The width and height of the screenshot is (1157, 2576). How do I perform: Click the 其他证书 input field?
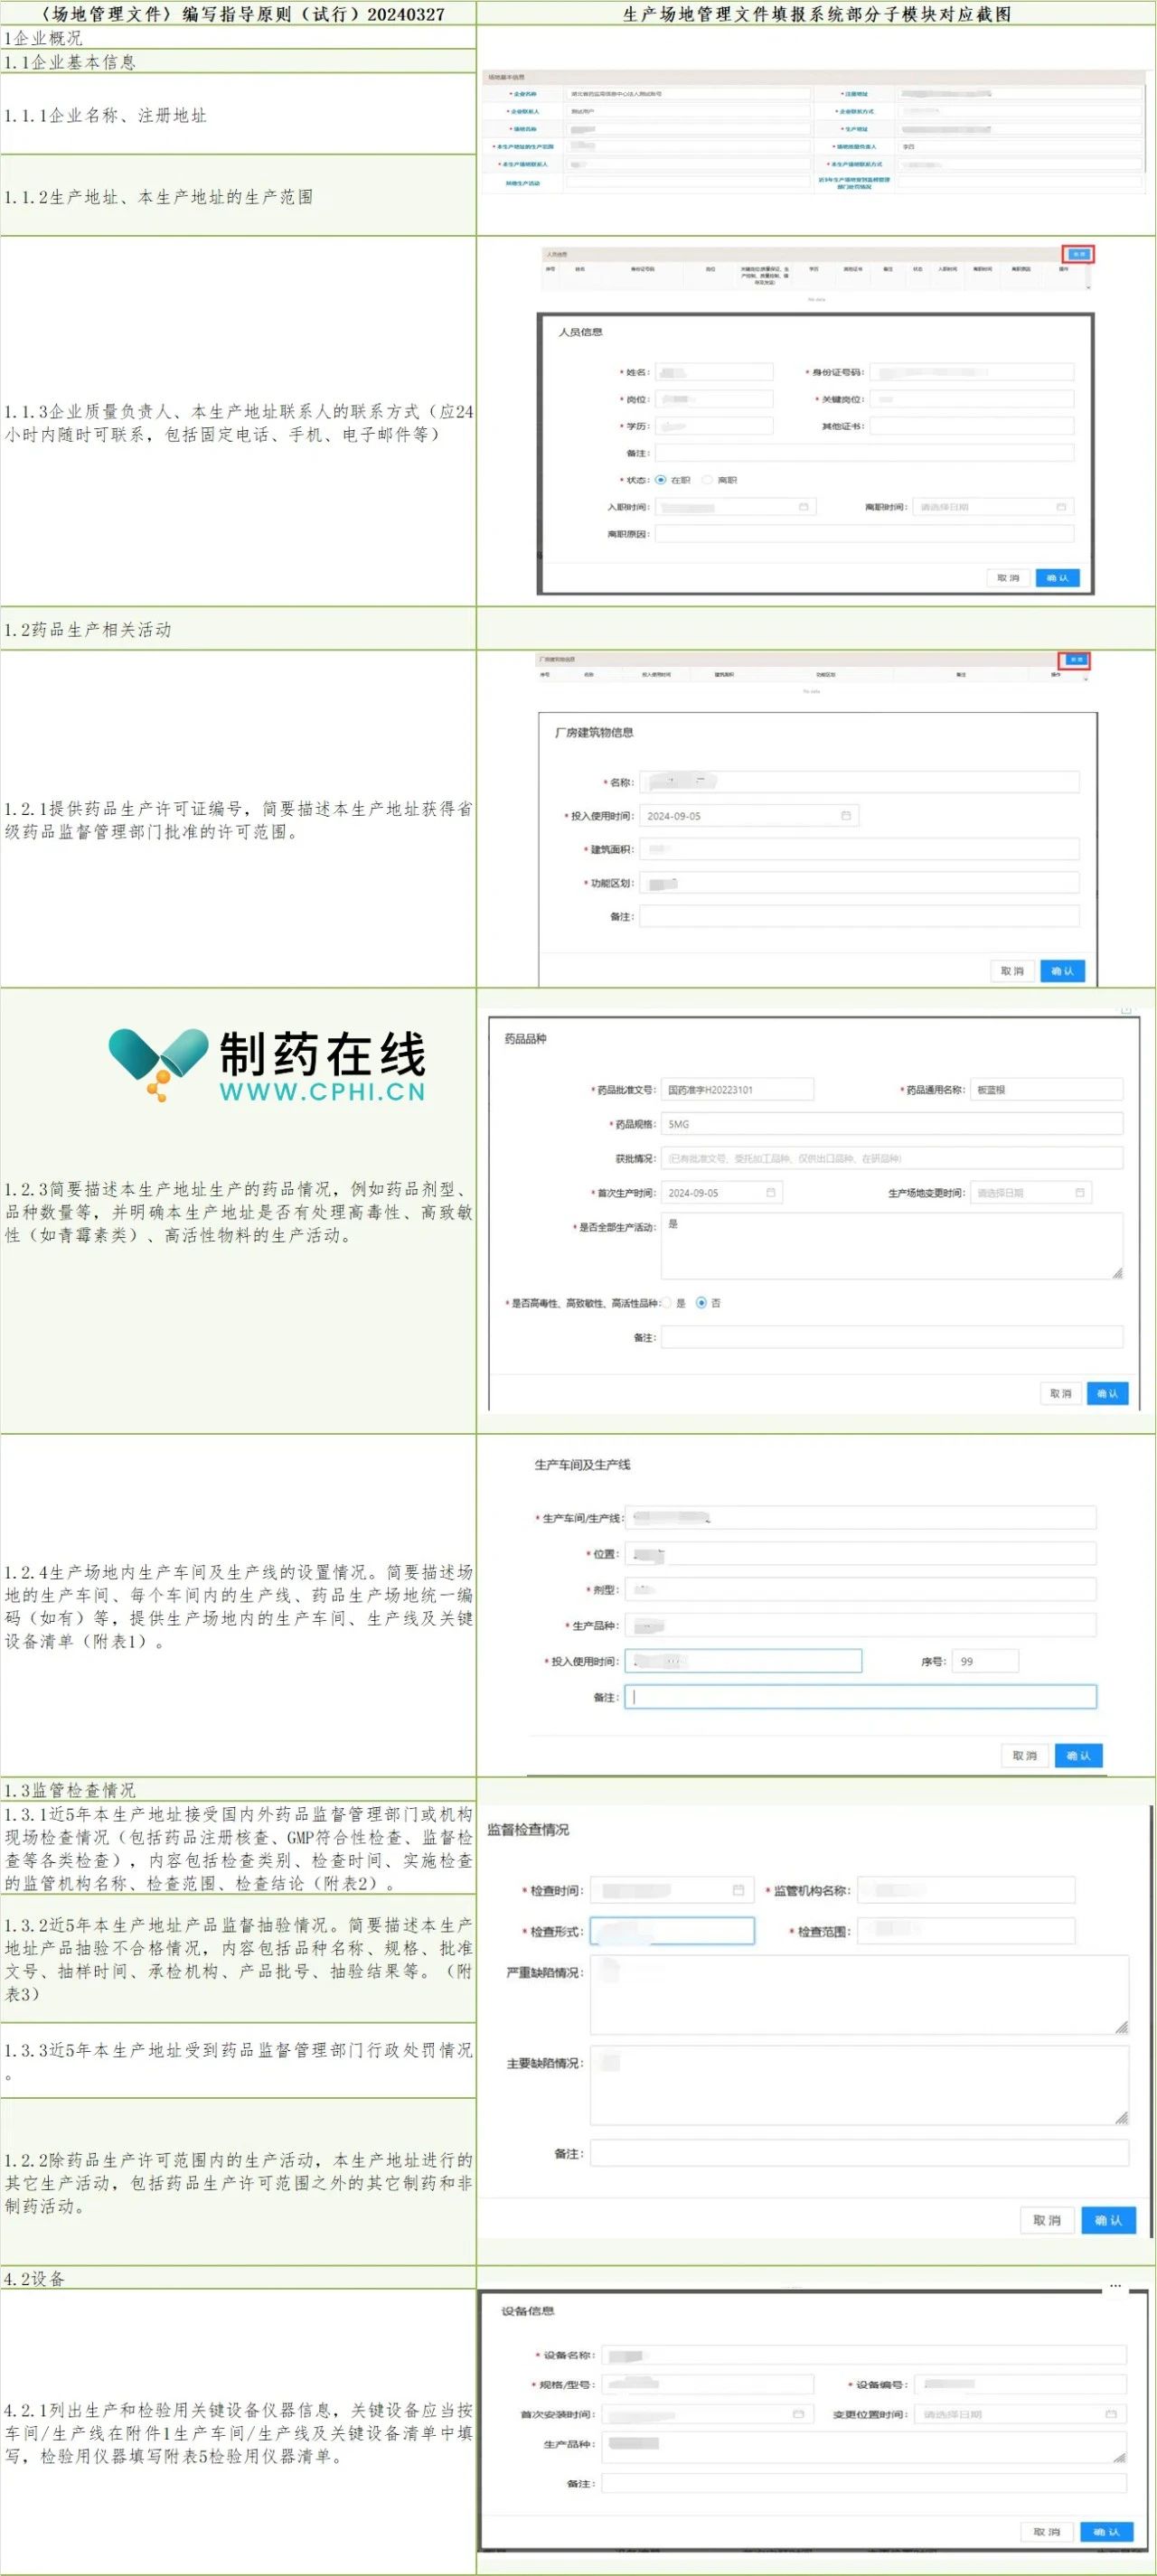(971, 426)
